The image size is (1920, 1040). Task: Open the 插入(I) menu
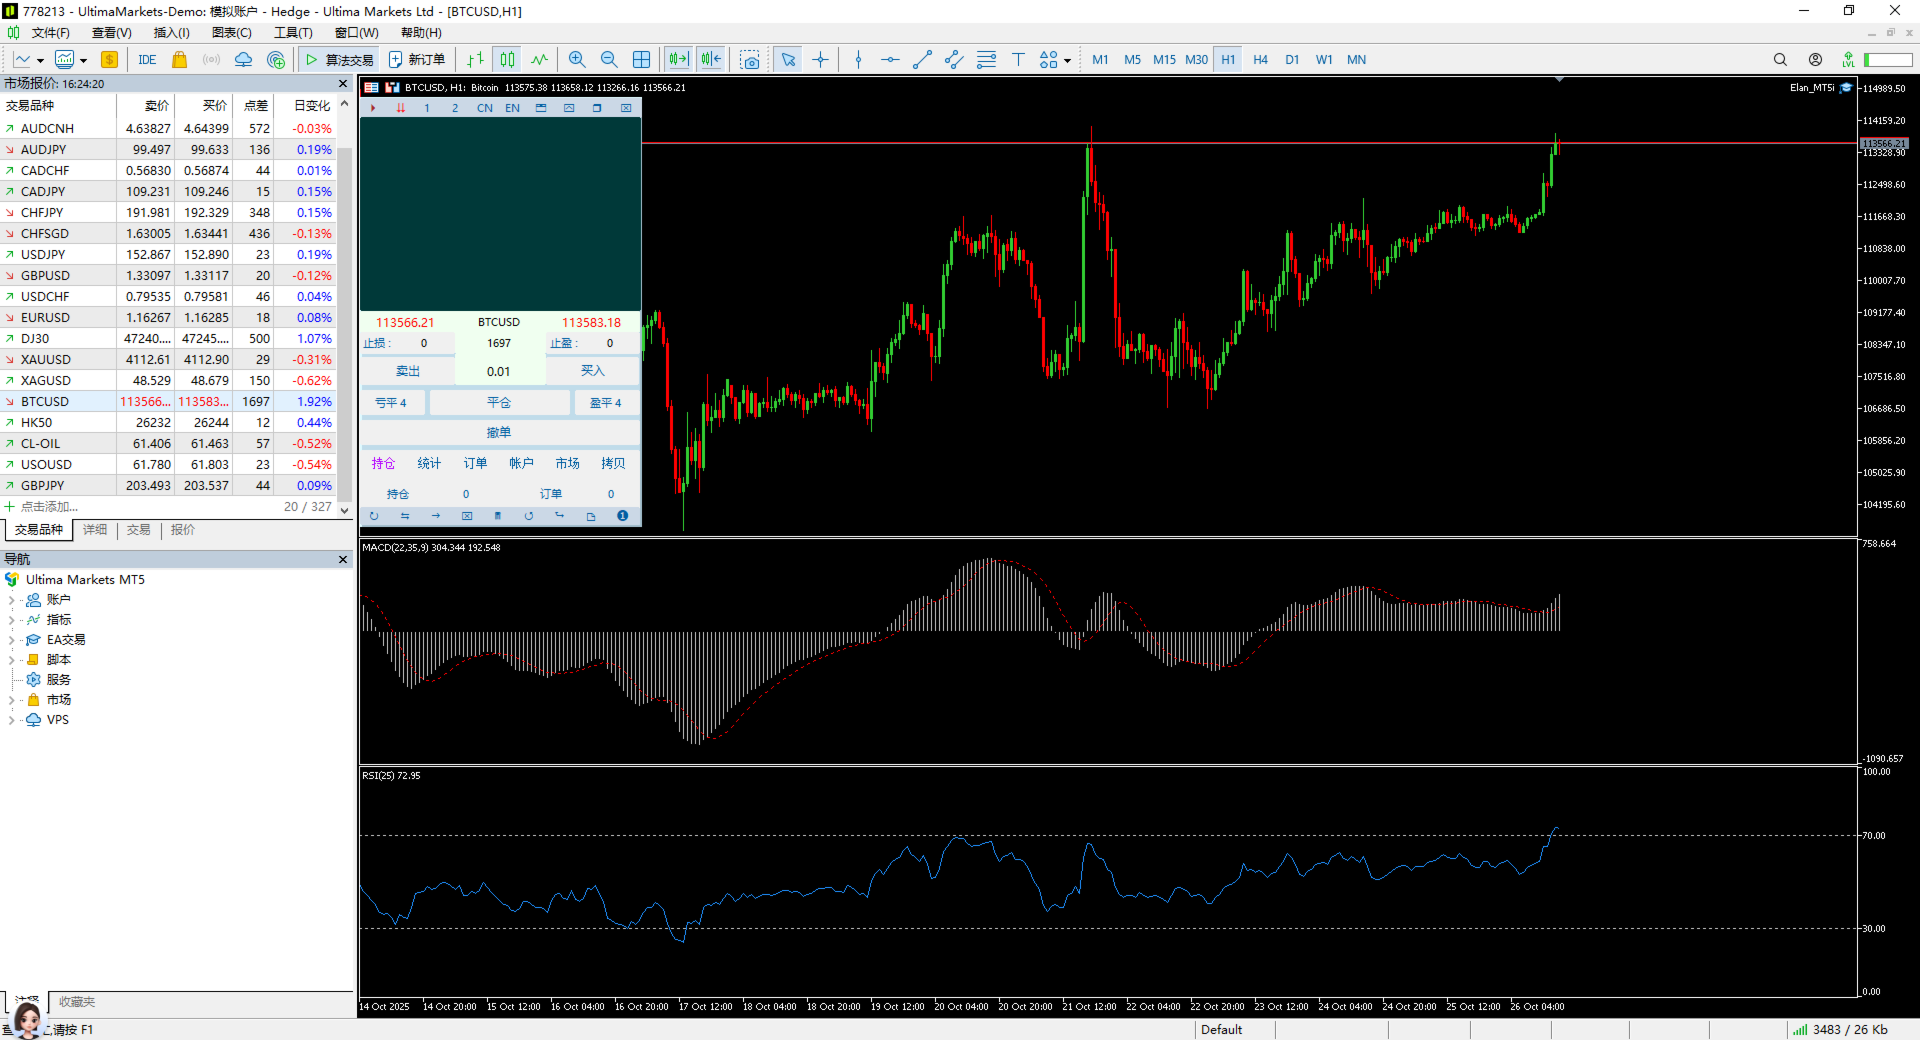[171, 33]
